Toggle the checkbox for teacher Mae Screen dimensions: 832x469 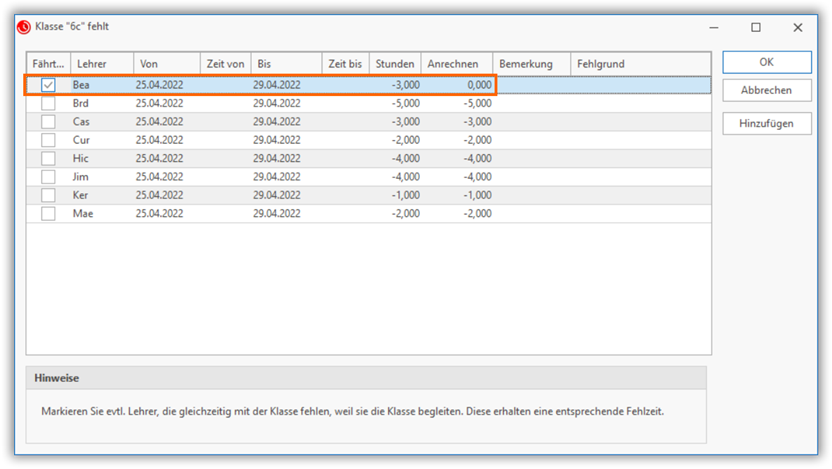tap(48, 214)
